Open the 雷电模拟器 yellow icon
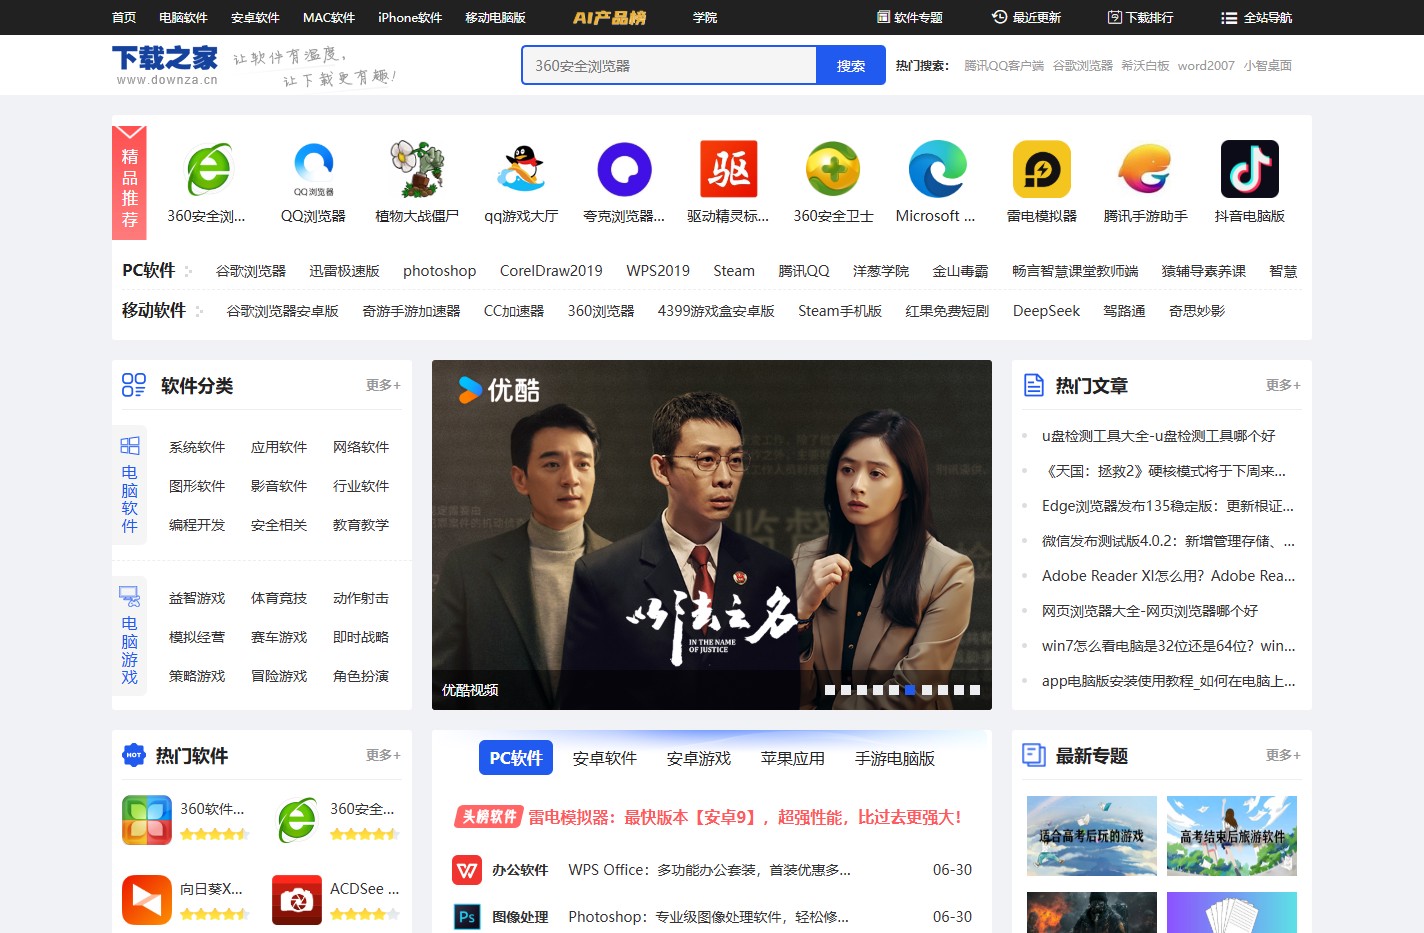The height and width of the screenshot is (933, 1424). 1041,169
